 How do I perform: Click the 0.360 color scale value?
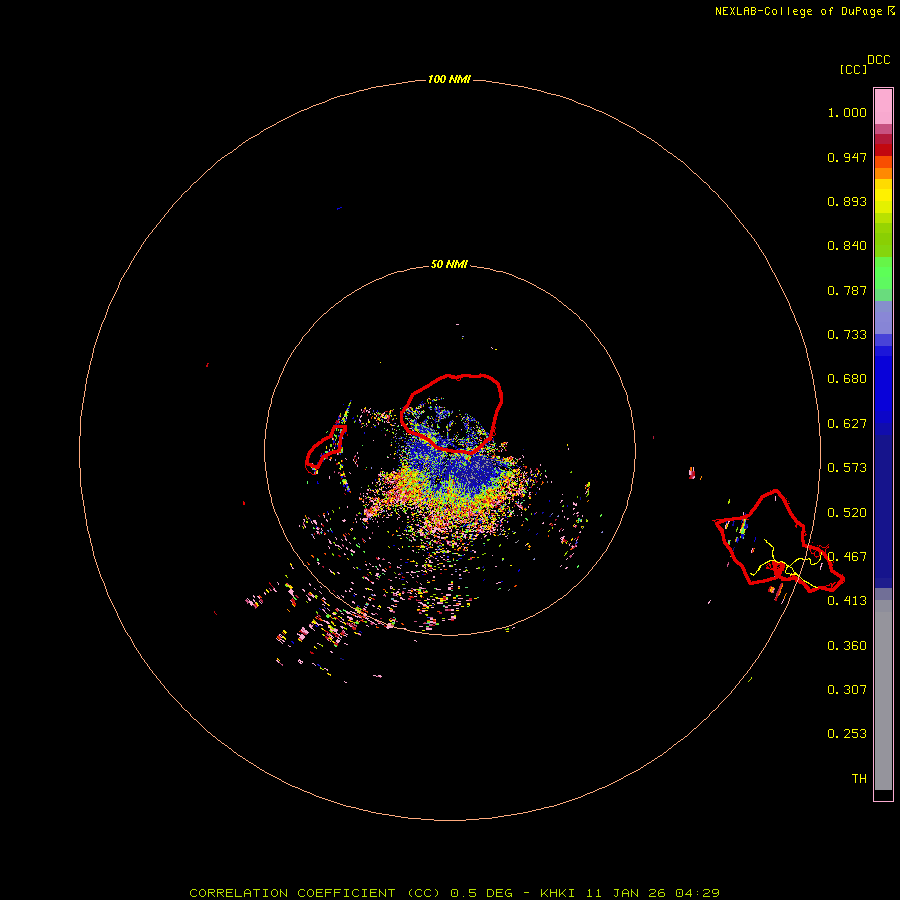coord(847,646)
